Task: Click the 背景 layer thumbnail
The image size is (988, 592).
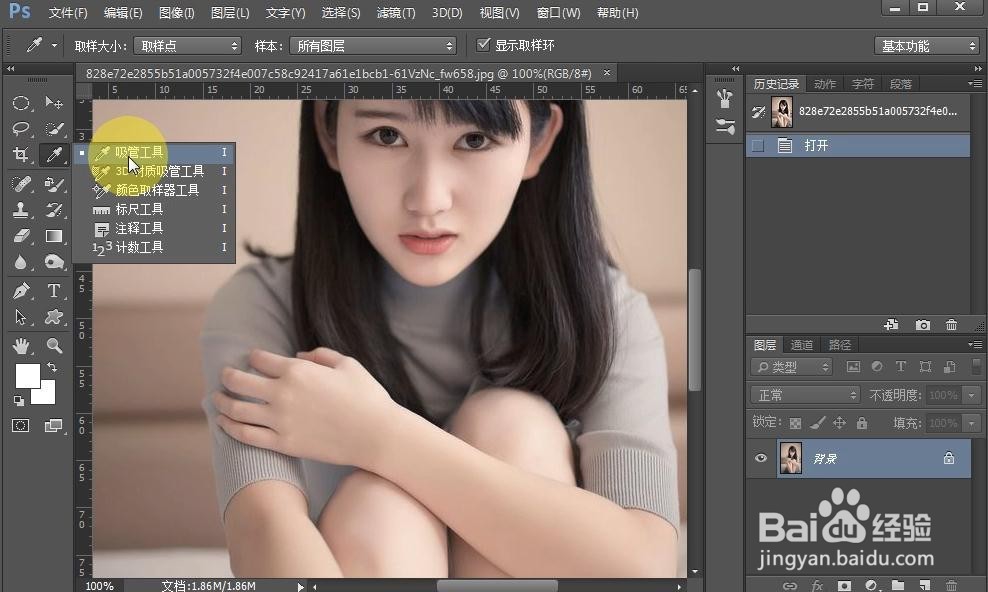Action: coord(791,458)
